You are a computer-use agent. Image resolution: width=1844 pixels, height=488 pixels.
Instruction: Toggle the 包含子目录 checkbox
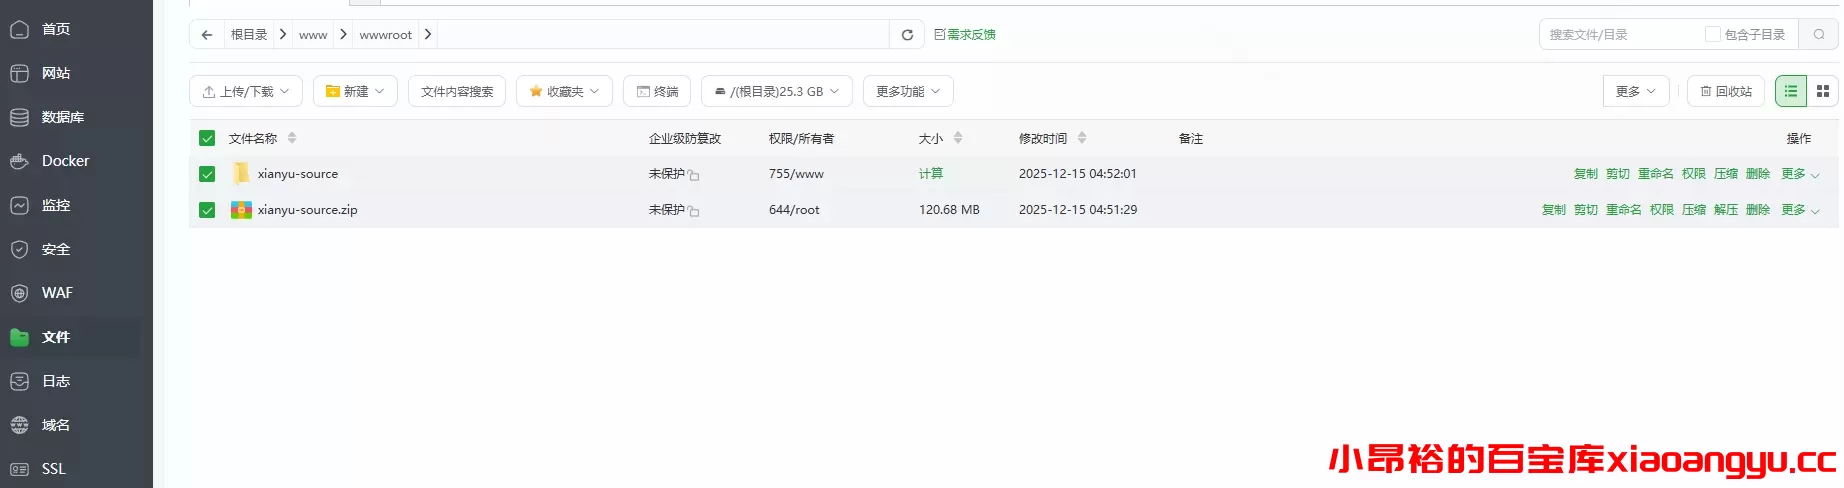tap(1712, 34)
